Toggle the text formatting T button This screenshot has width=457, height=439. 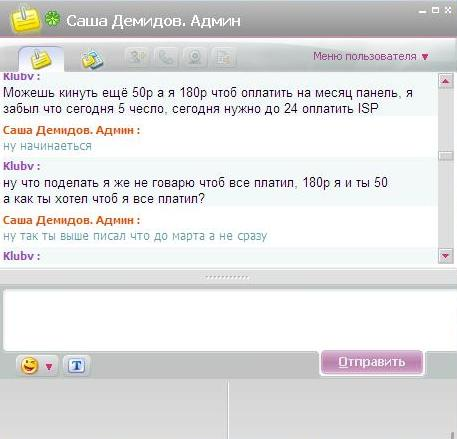(x=76, y=366)
